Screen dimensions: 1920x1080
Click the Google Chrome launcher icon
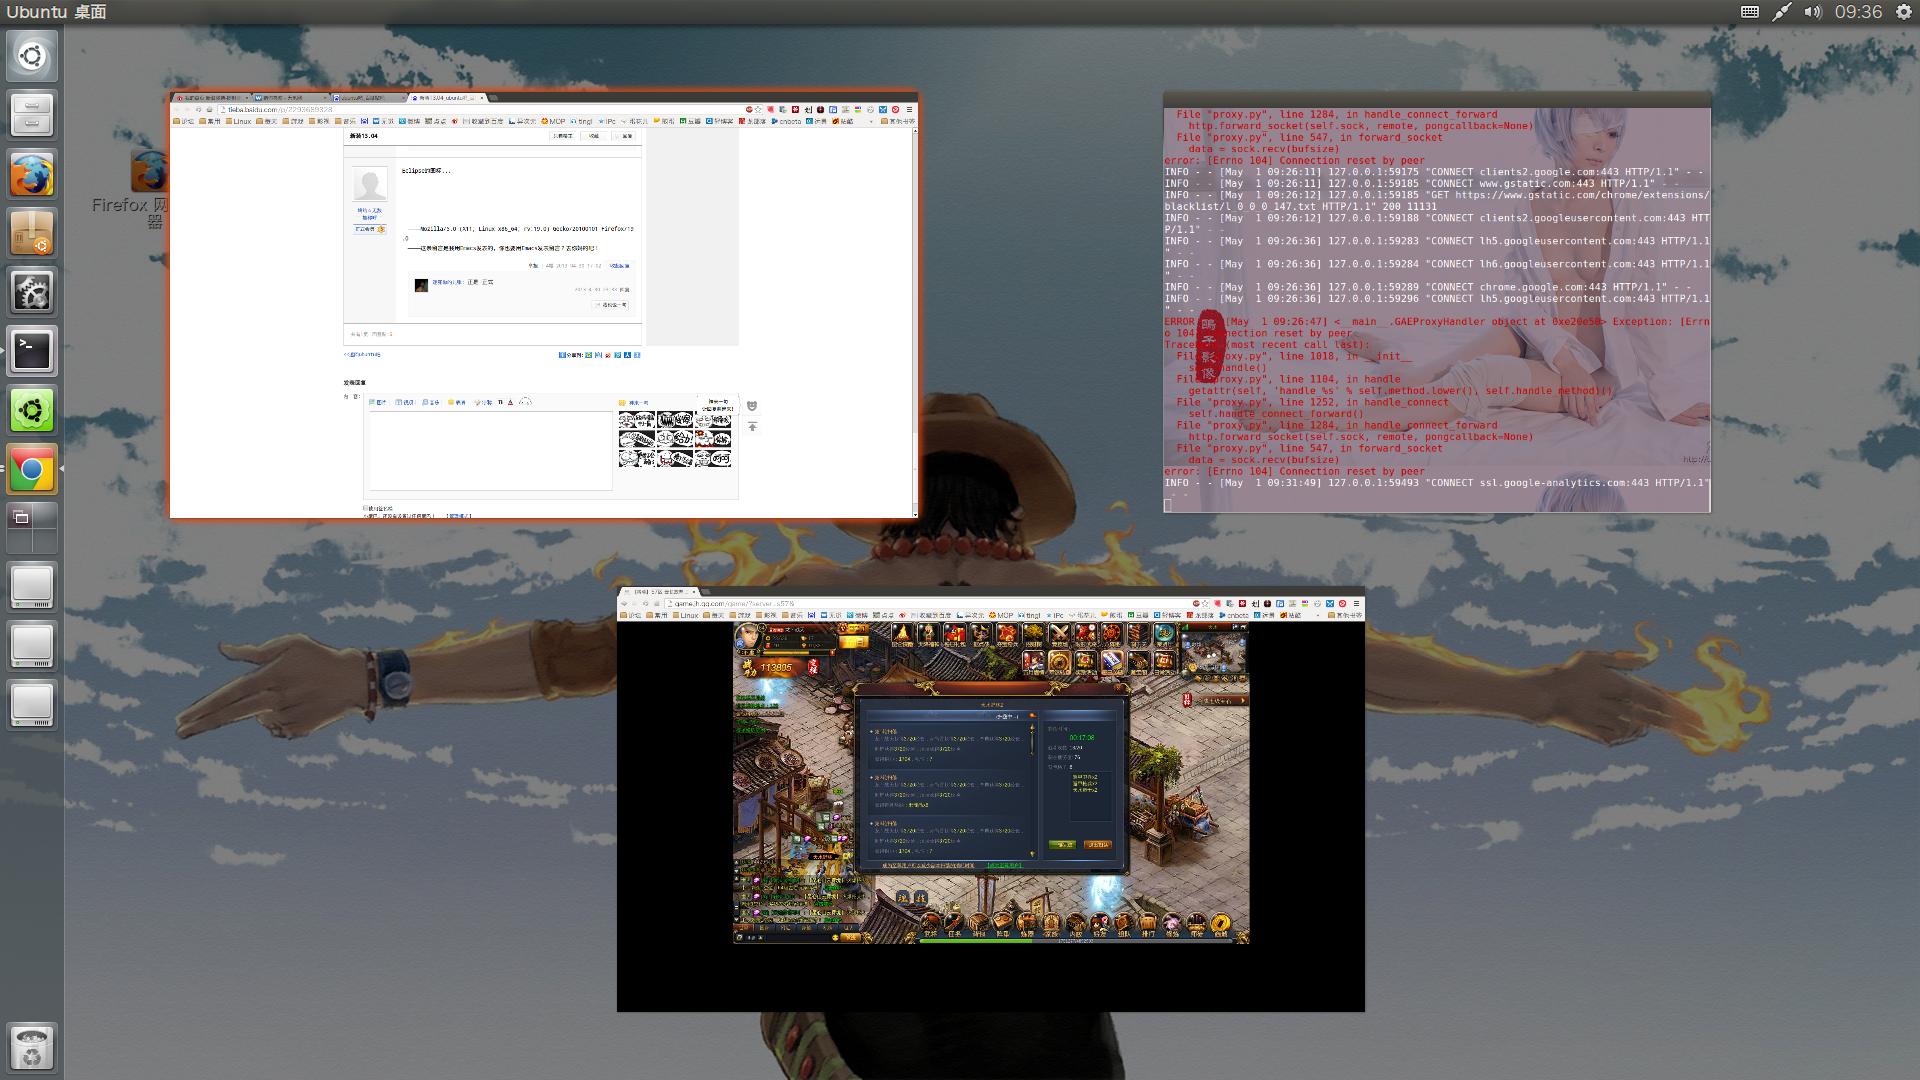tap(32, 469)
